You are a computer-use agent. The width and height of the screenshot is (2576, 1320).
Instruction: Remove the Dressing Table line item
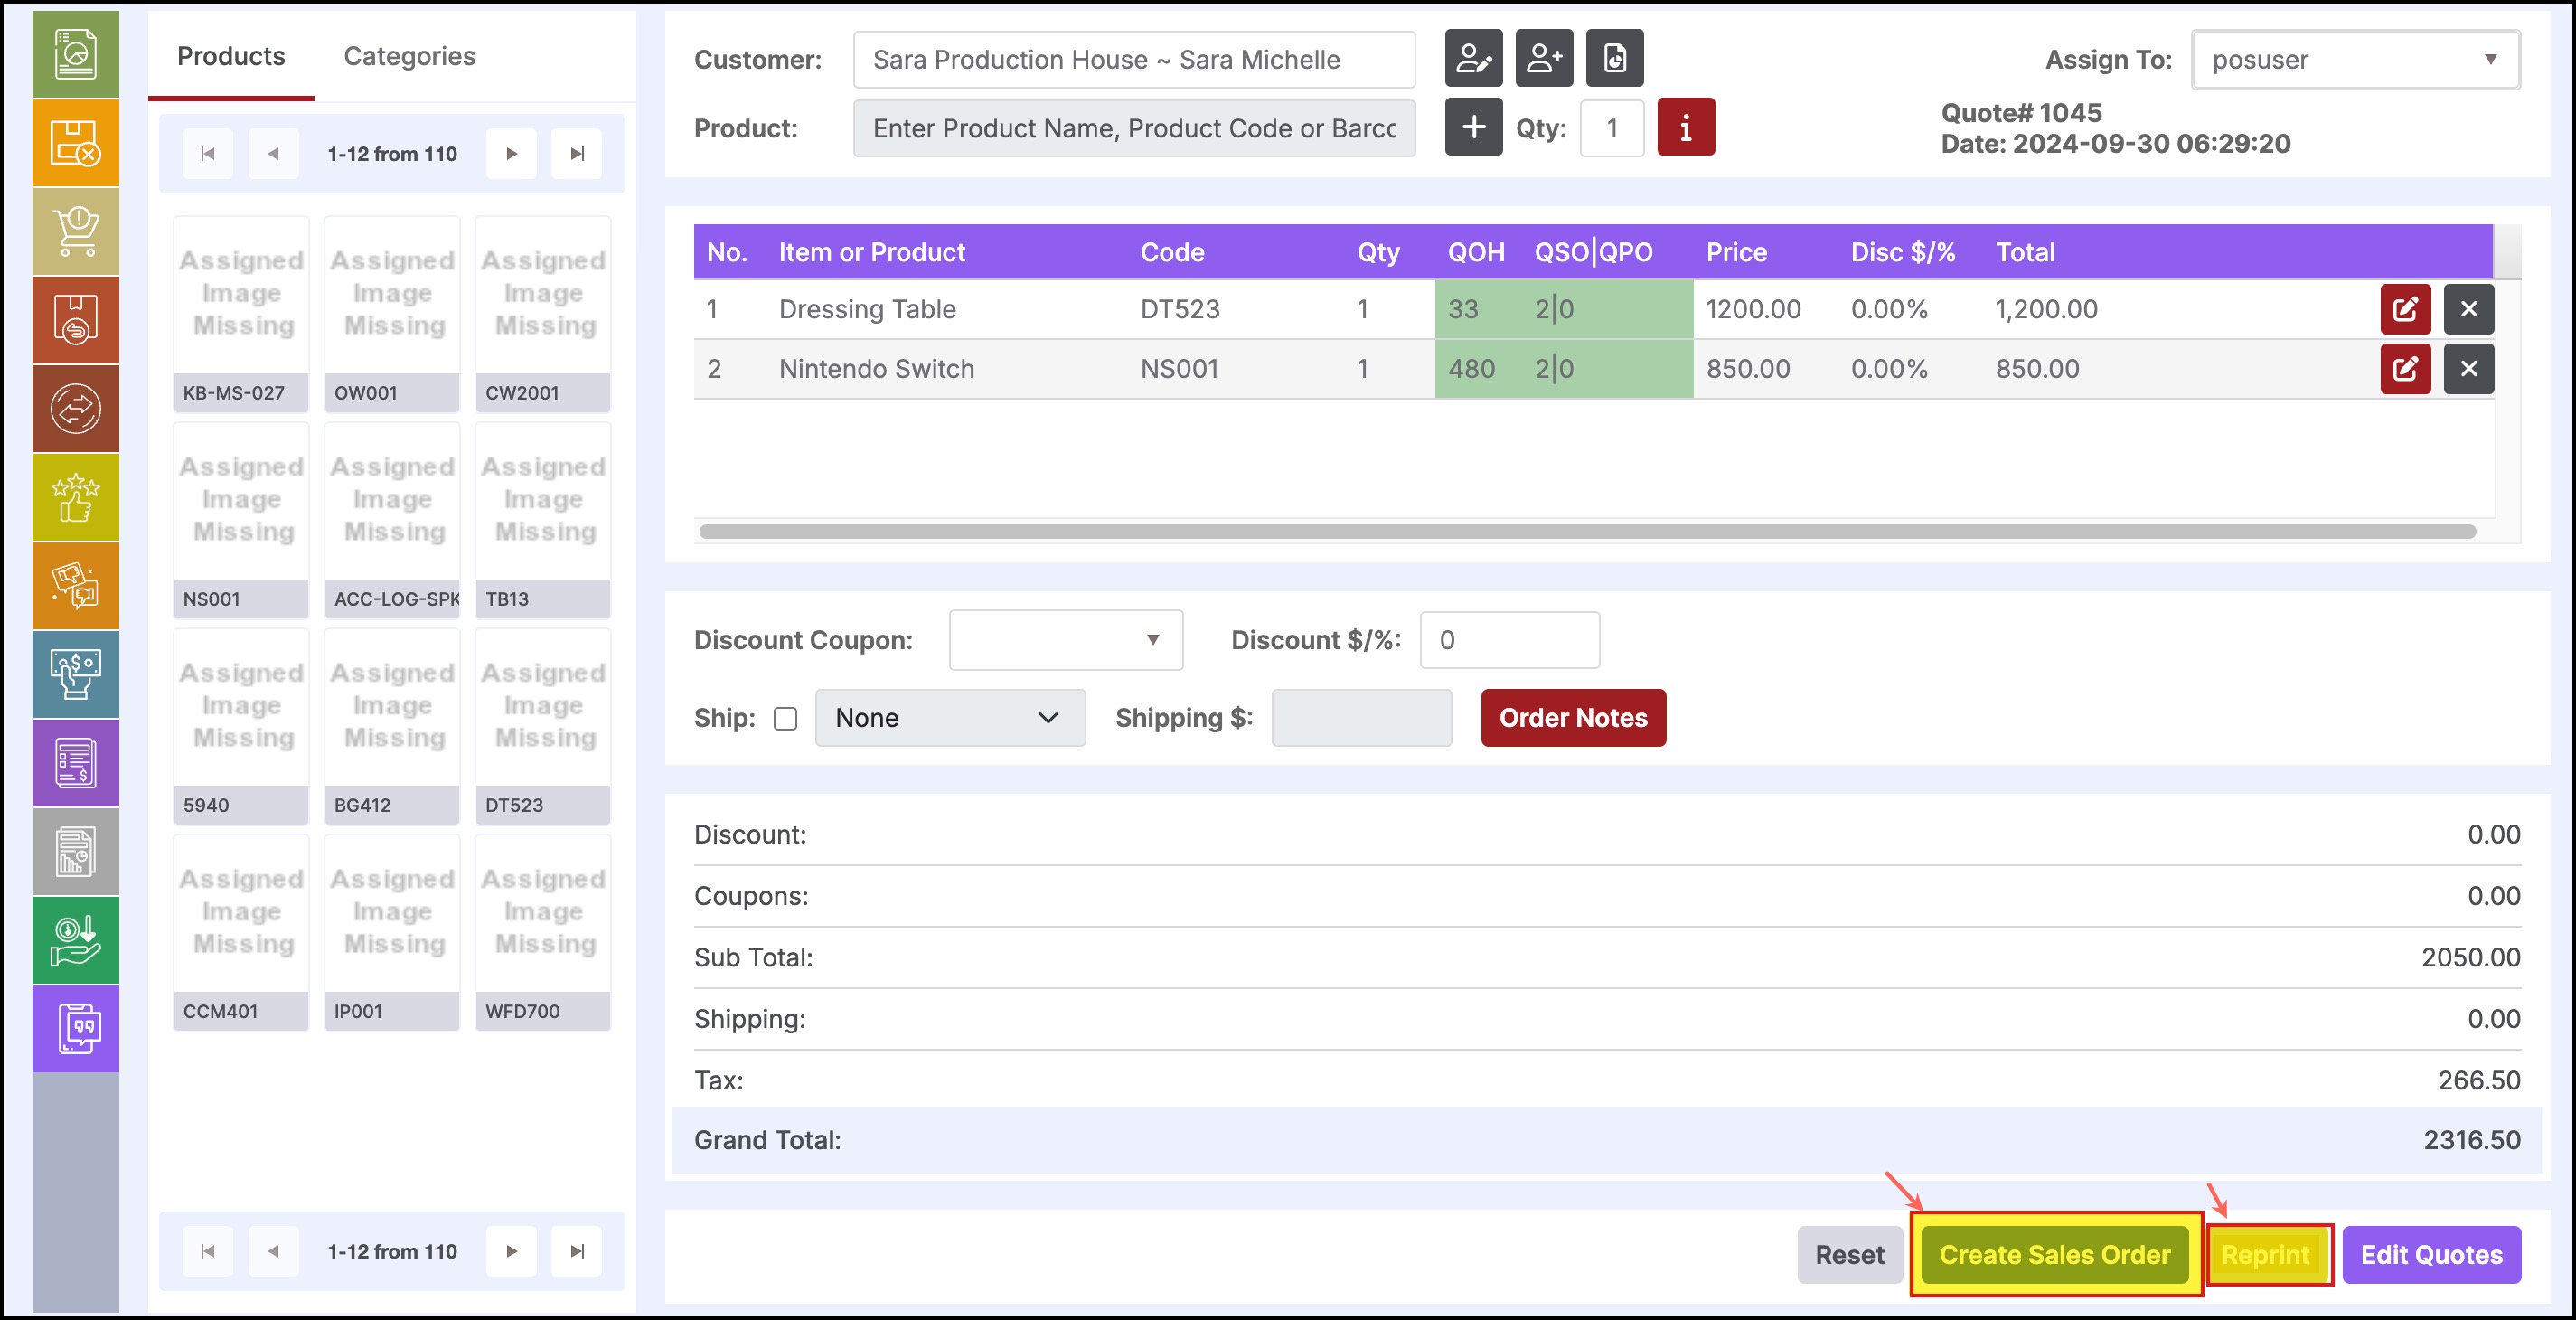tap(2469, 309)
